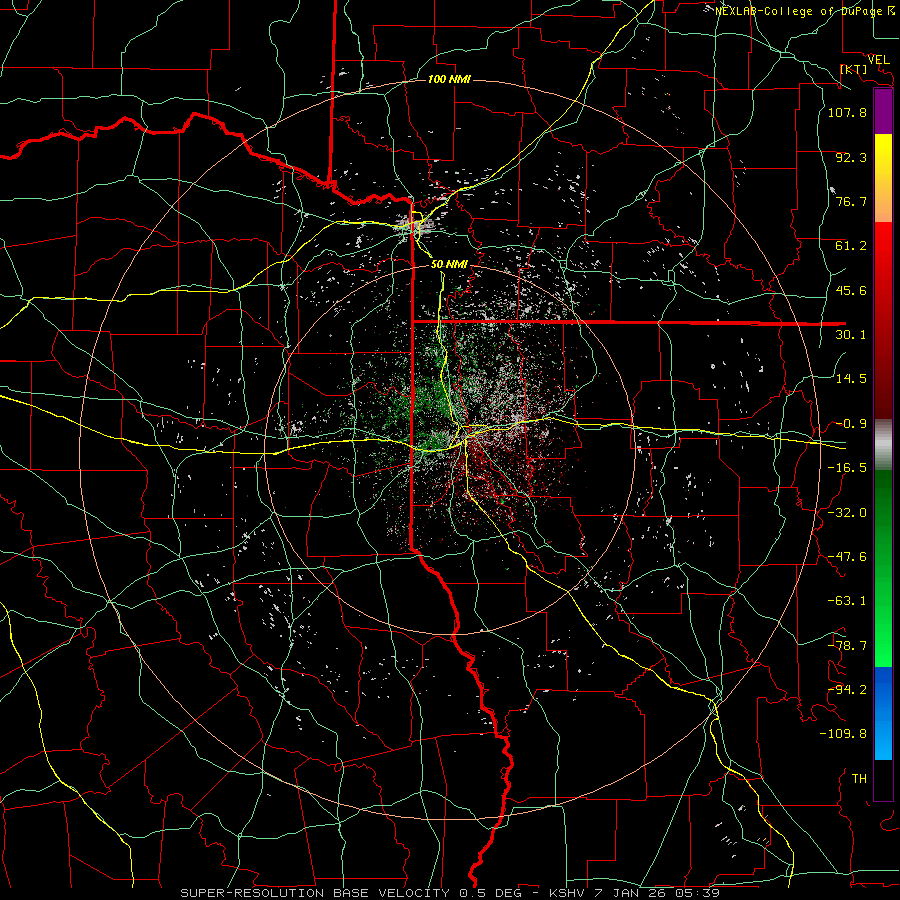Click the 92.3 scale value
900x900 pixels.
pyautogui.click(x=851, y=157)
